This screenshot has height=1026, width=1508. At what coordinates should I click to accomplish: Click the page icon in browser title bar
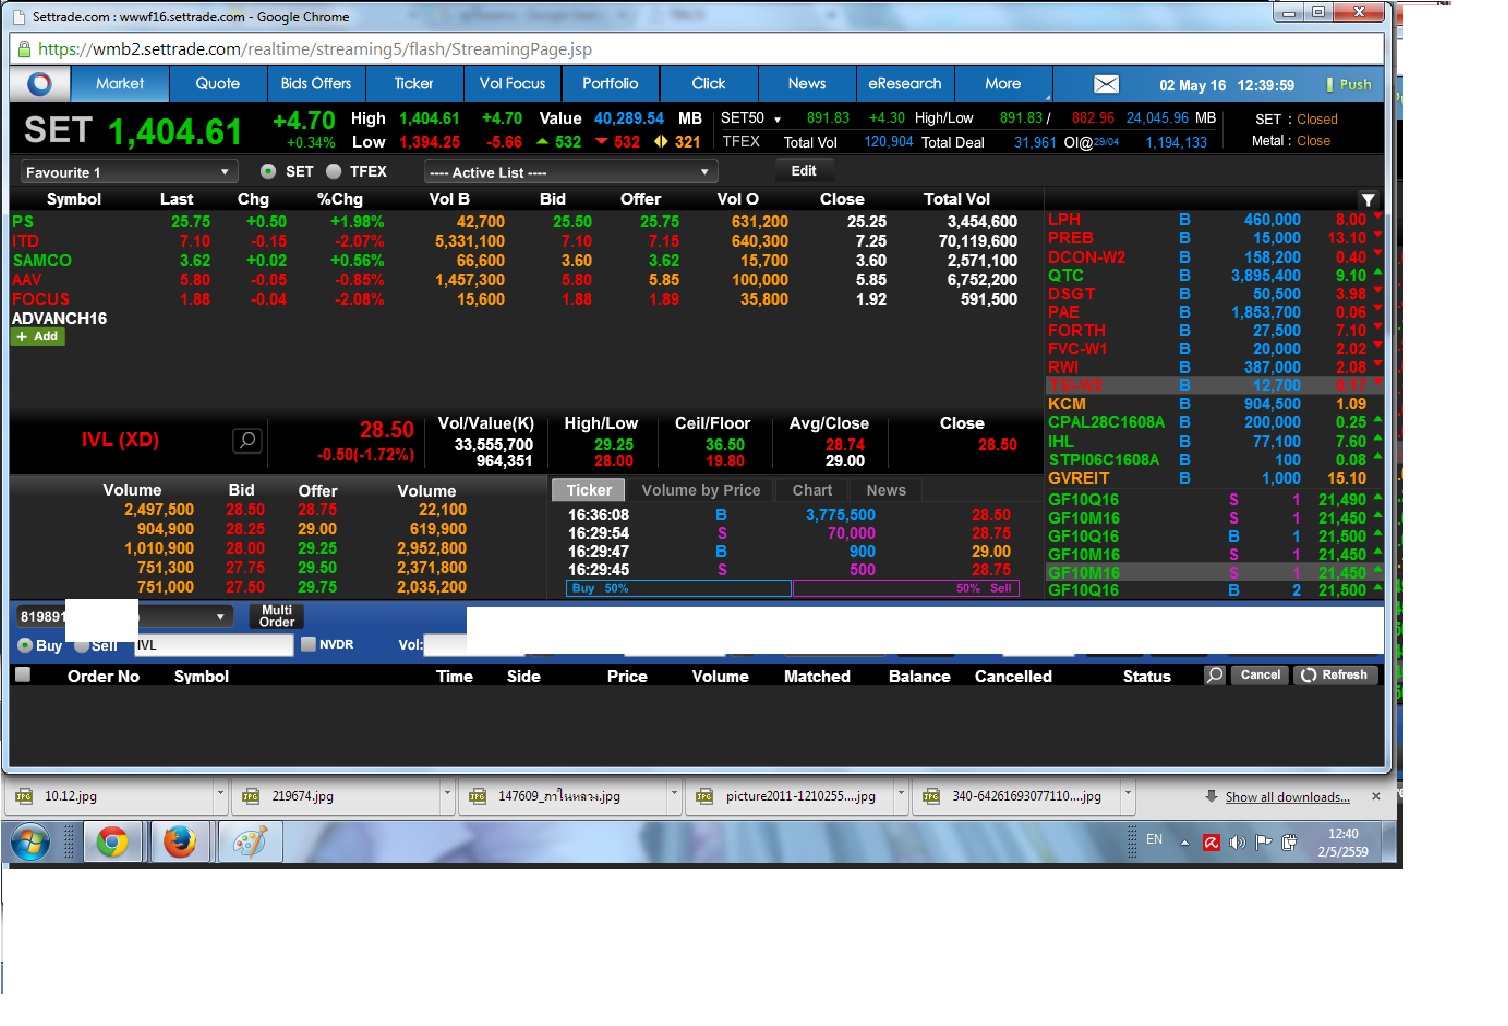click(19, 17)
